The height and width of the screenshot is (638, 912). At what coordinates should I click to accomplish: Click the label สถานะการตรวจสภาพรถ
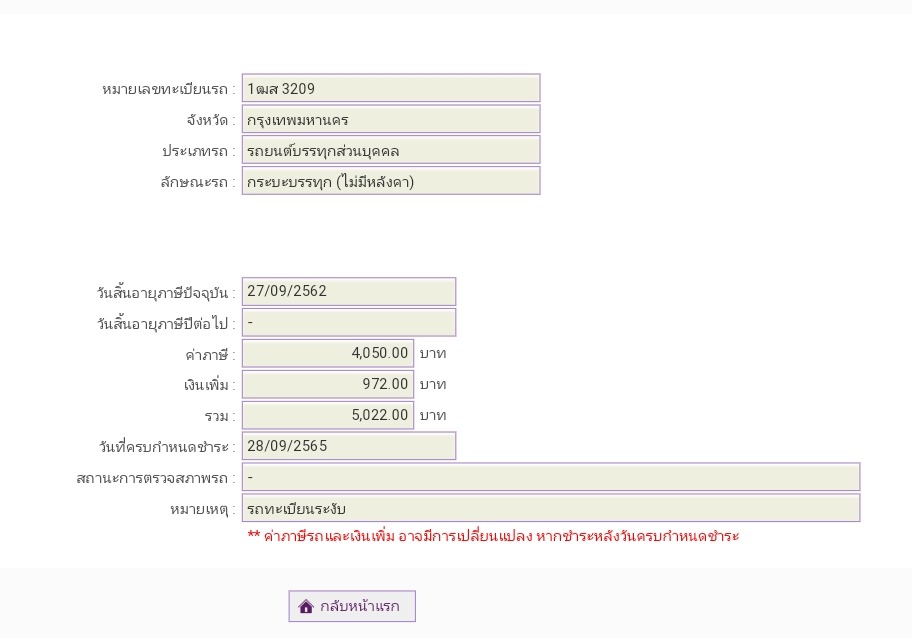tap(155, 478)
